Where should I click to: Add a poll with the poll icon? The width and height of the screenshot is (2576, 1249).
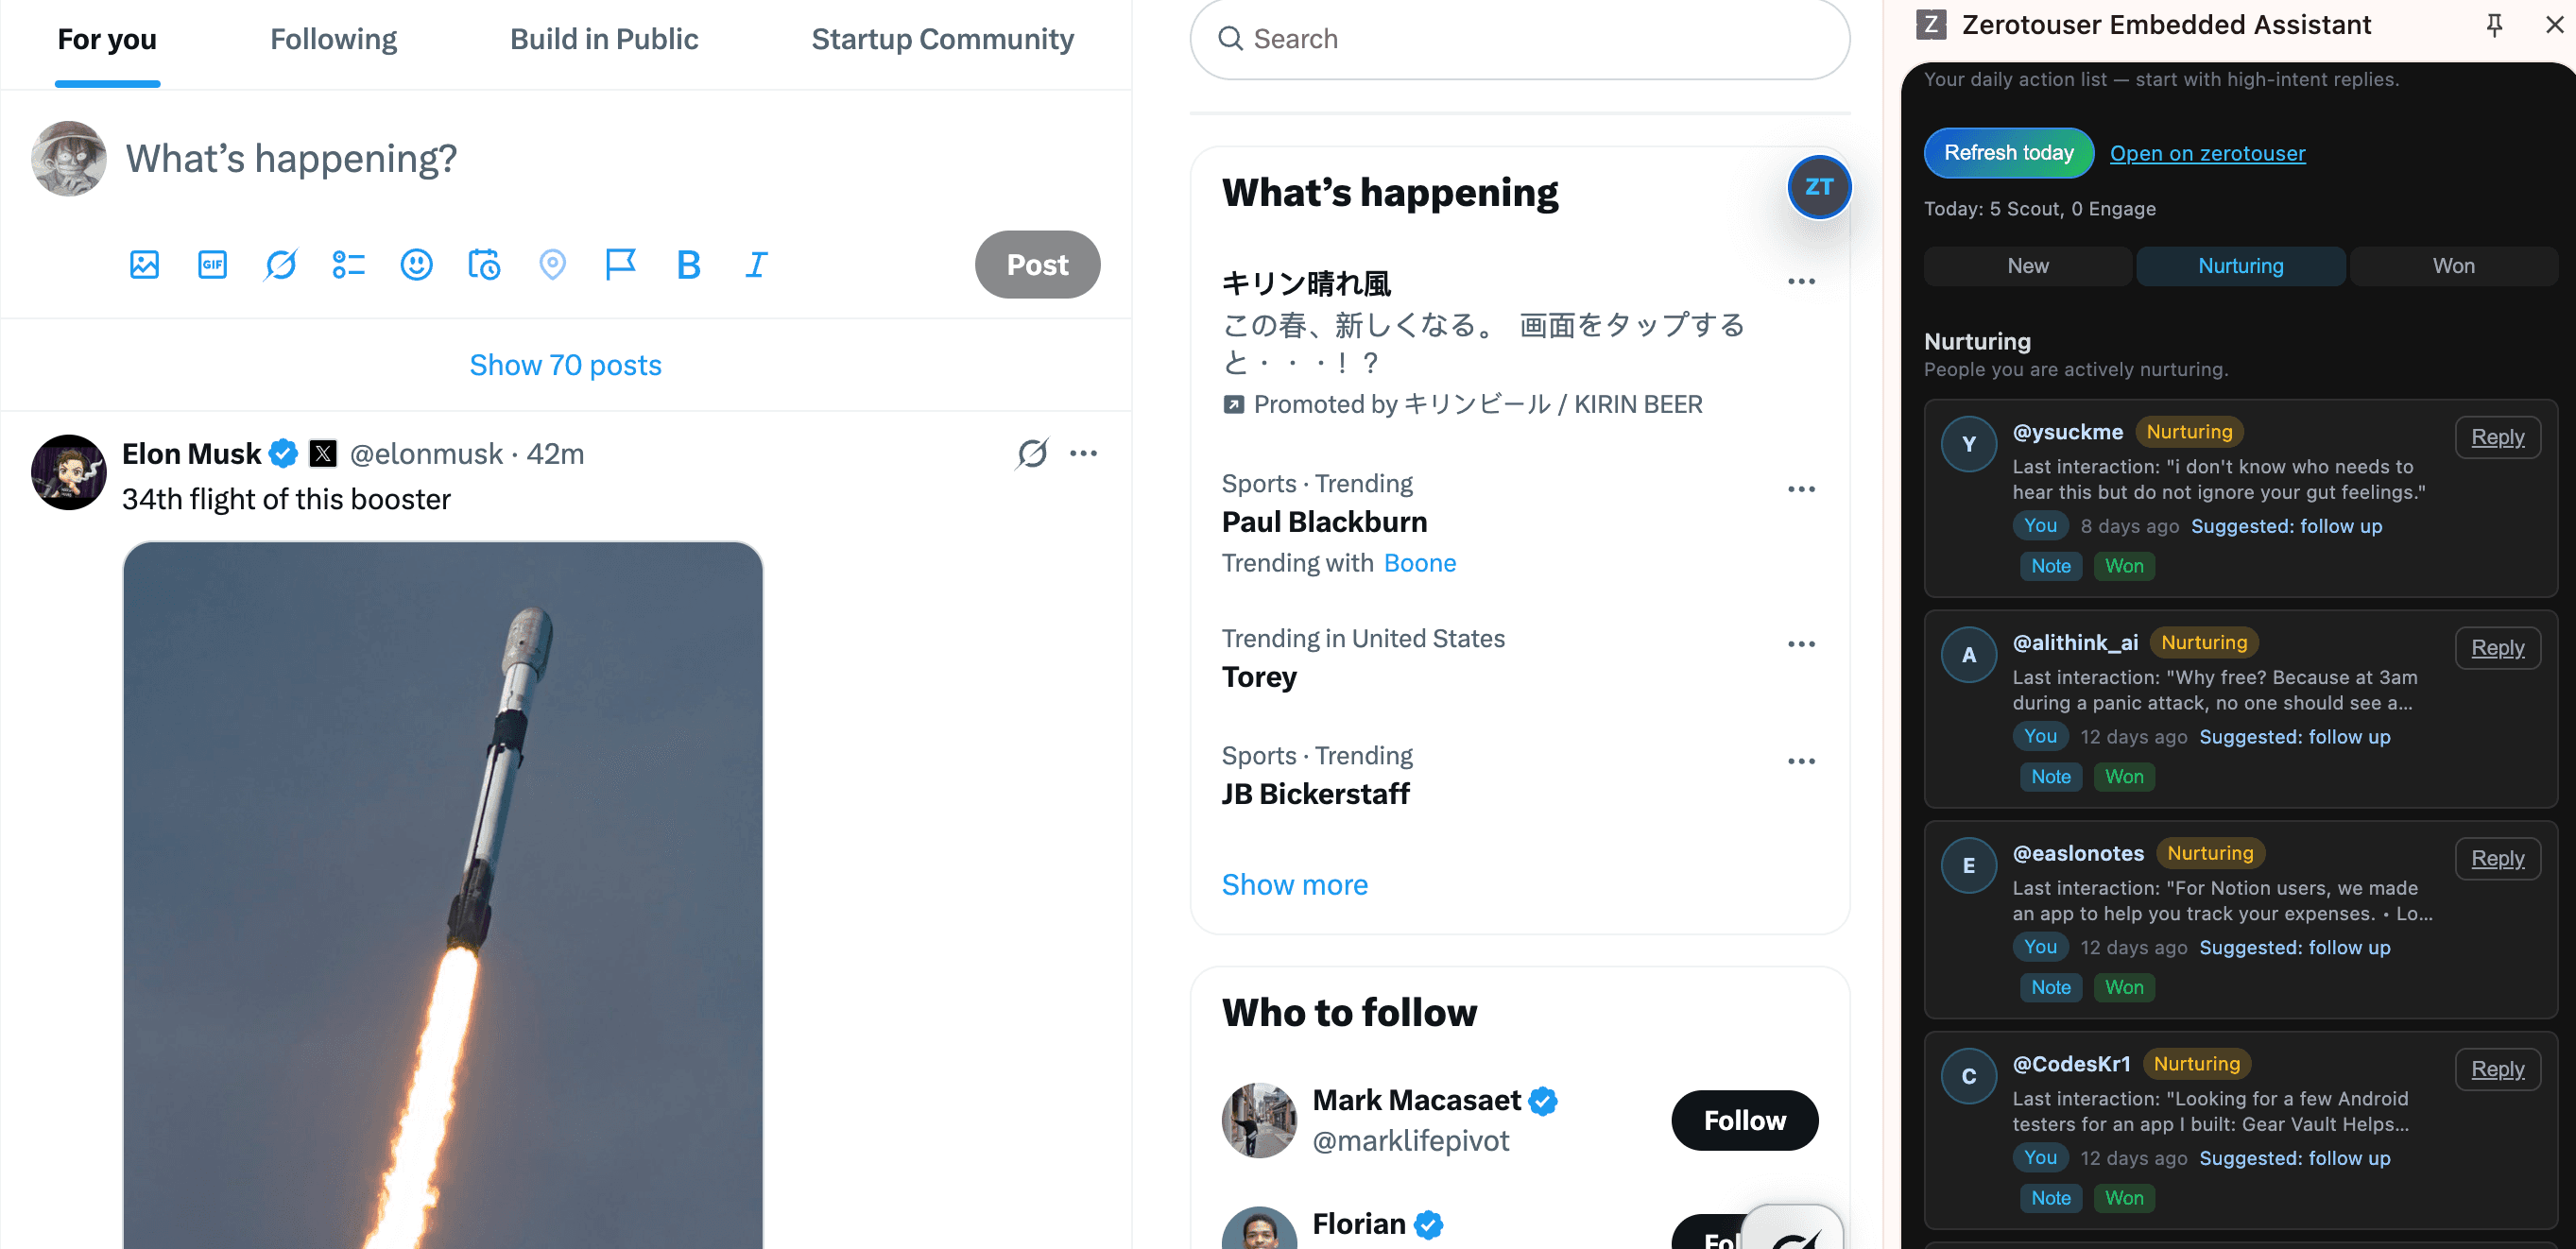(348, 265)
